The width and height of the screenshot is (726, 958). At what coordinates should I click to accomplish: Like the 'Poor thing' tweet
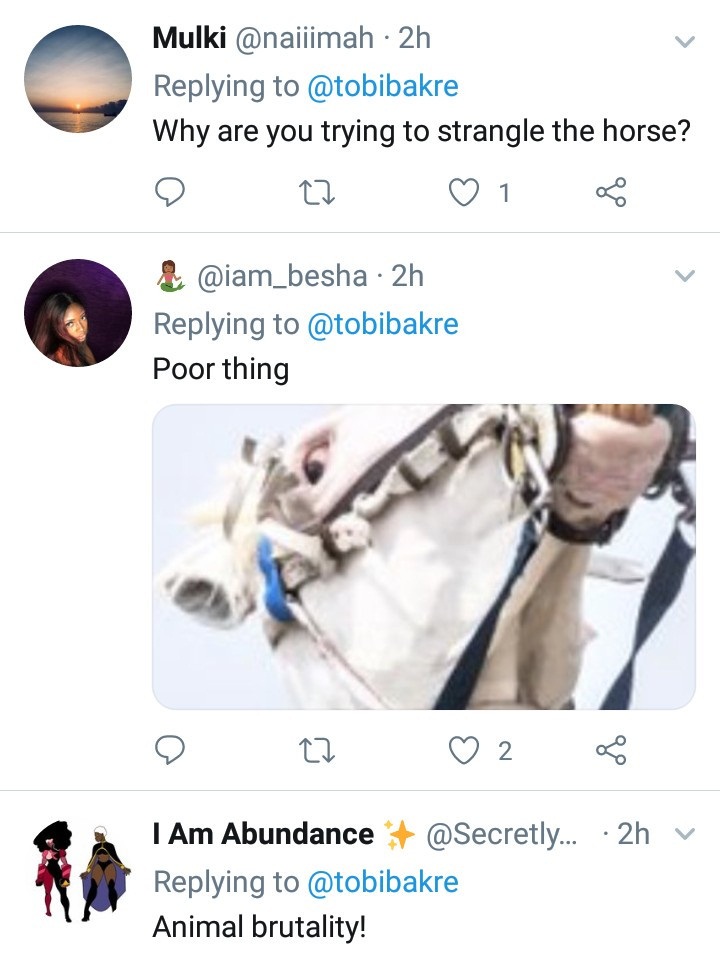464,750
